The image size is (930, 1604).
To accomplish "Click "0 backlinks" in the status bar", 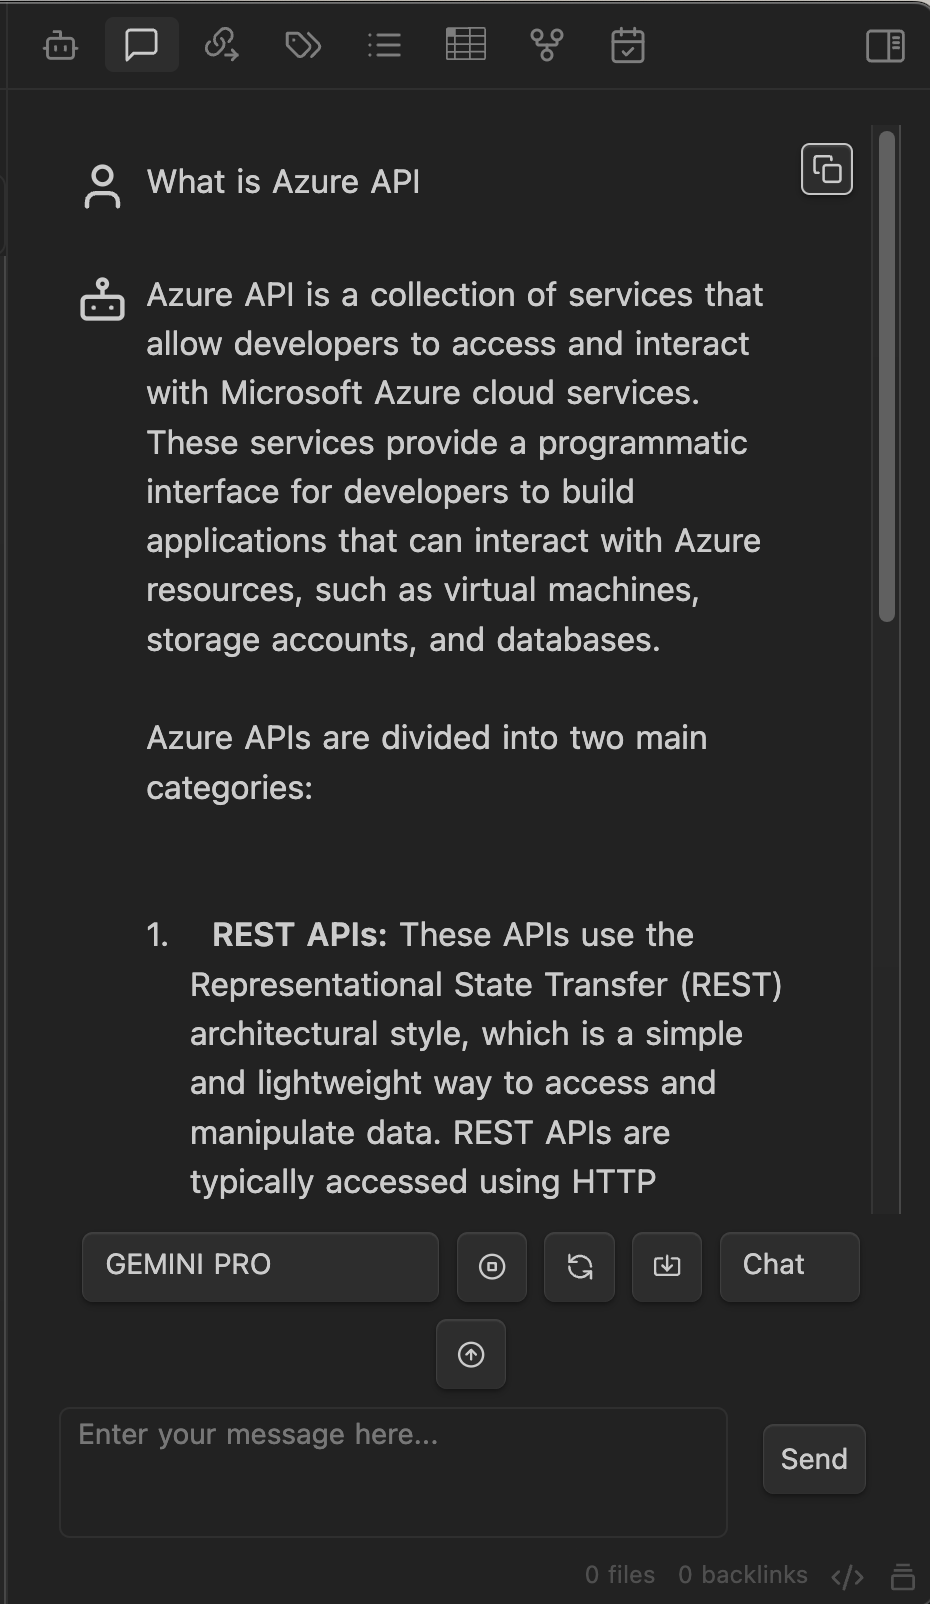I will pyautogui.click(x=742, y=1575).
